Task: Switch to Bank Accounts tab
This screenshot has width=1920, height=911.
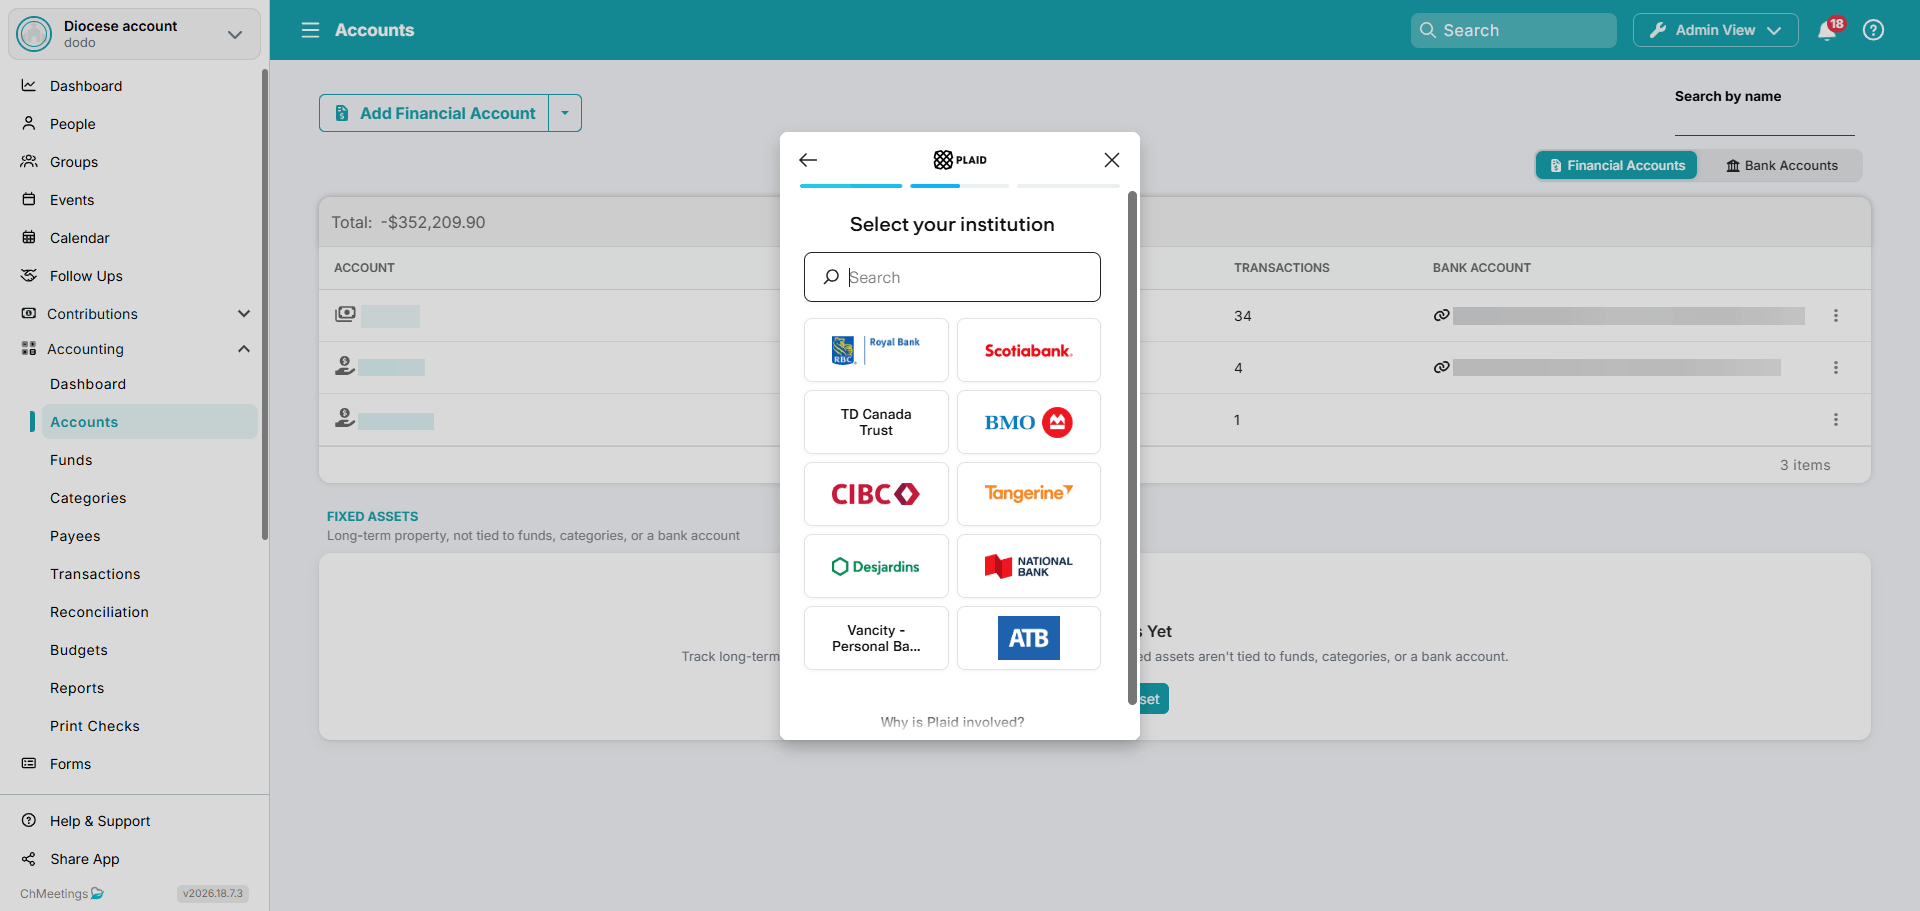Action: (x=1782, y=165)
